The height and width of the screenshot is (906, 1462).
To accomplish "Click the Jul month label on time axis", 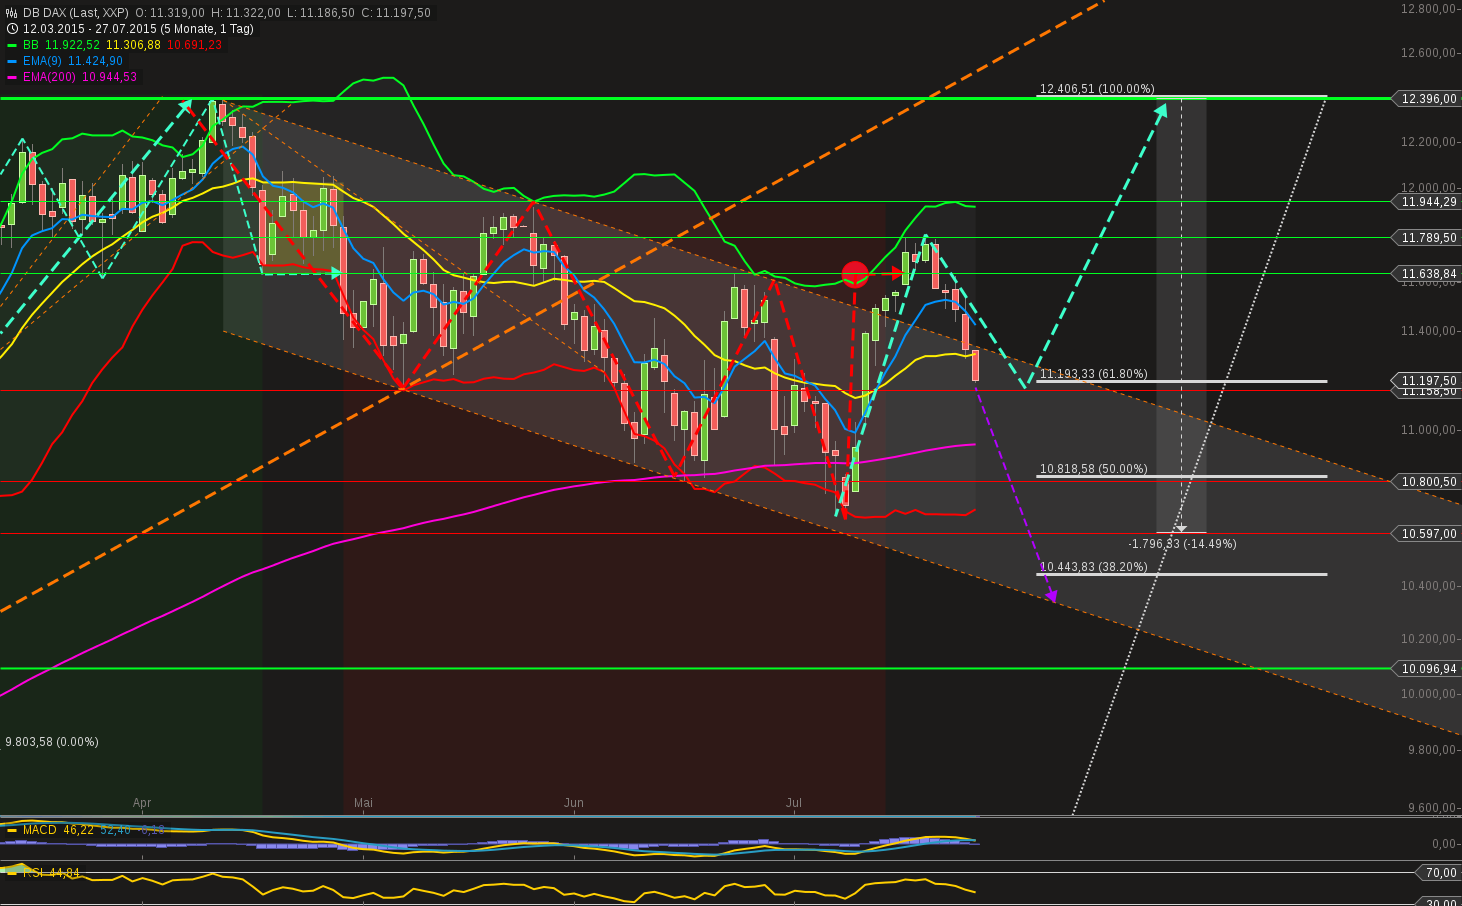I will click(794, 803).
